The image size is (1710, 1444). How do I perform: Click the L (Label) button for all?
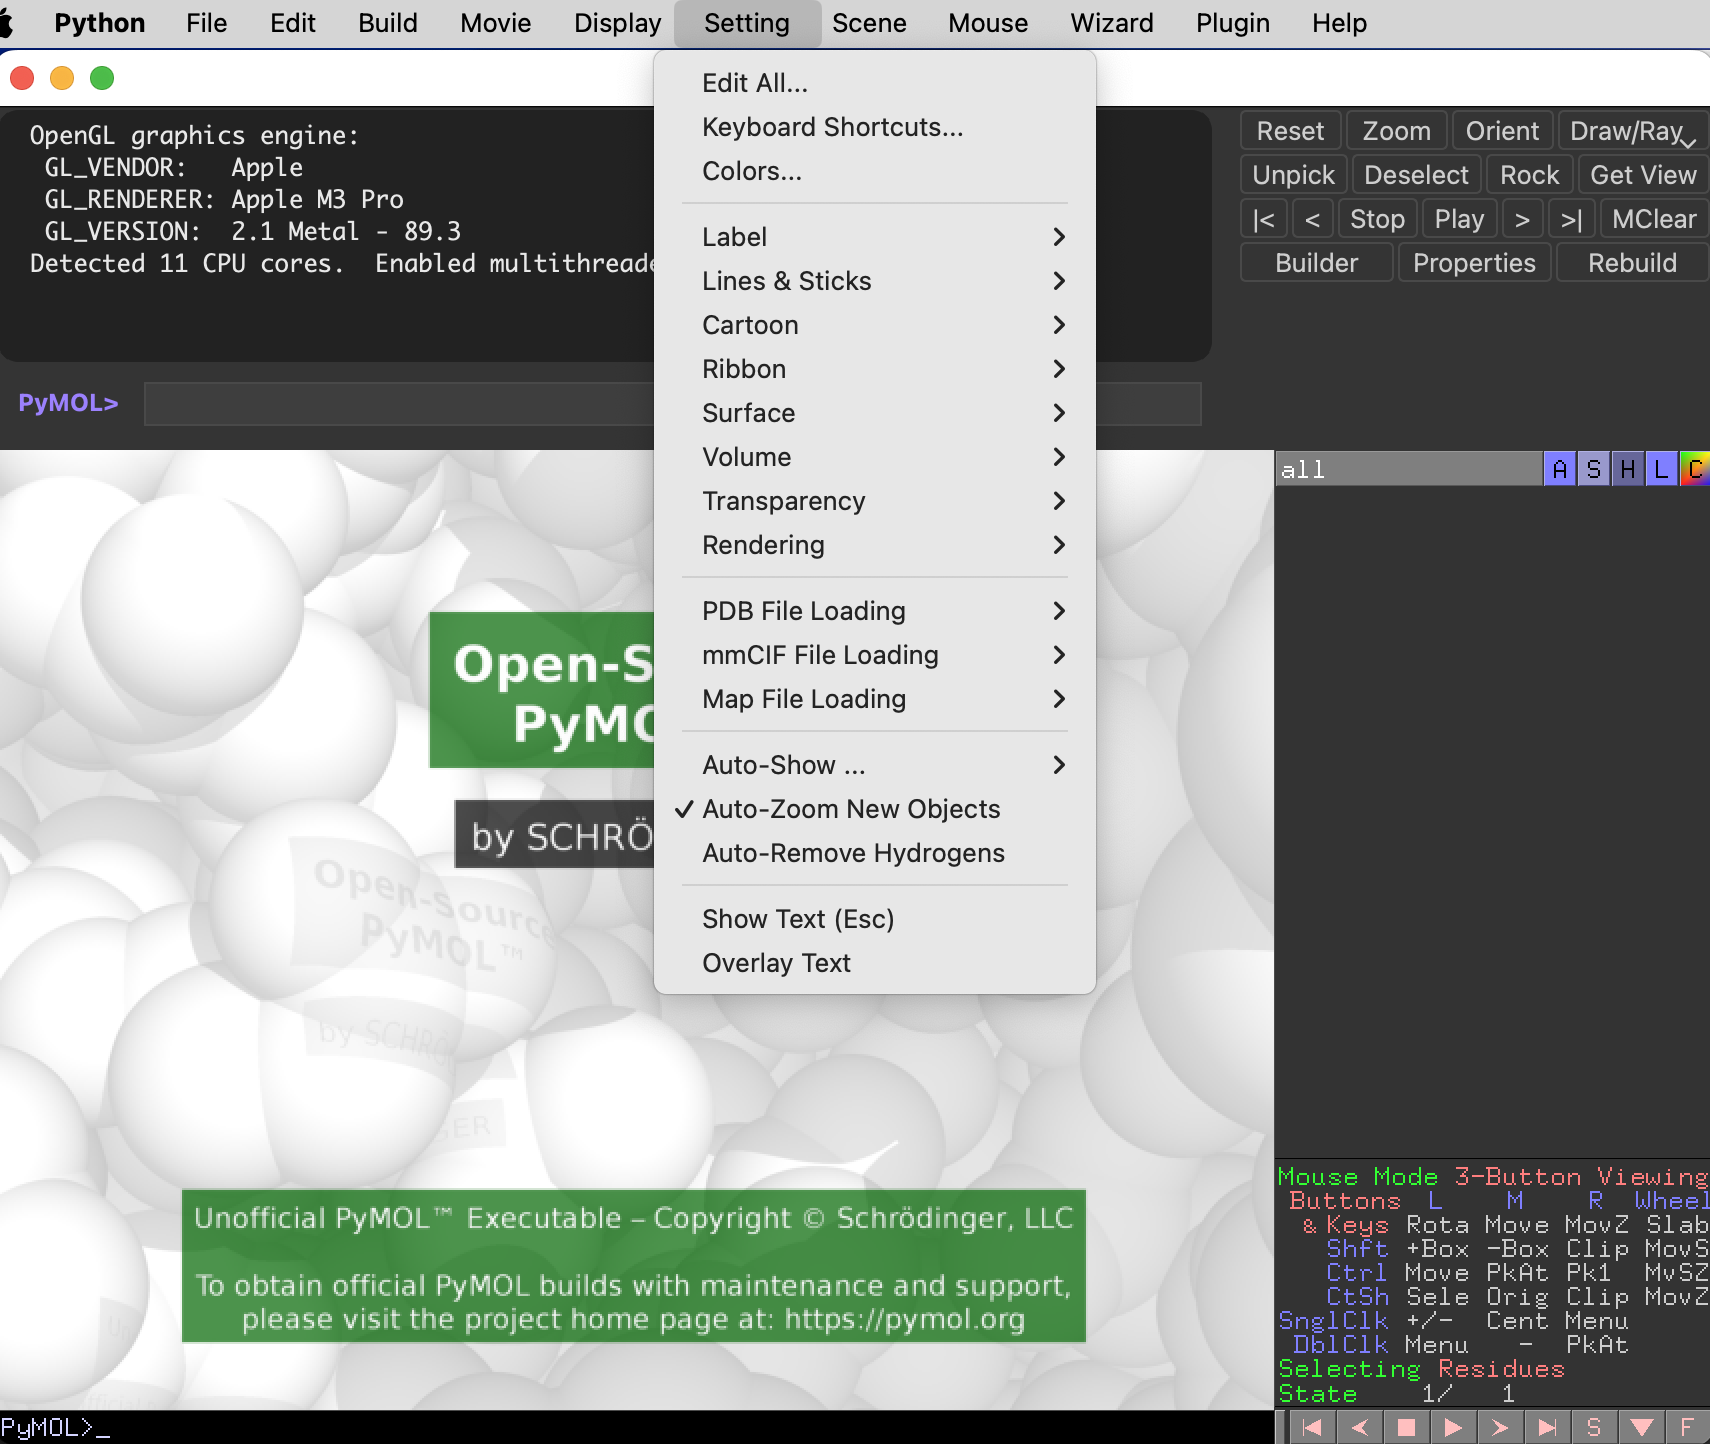[1662, 469]
